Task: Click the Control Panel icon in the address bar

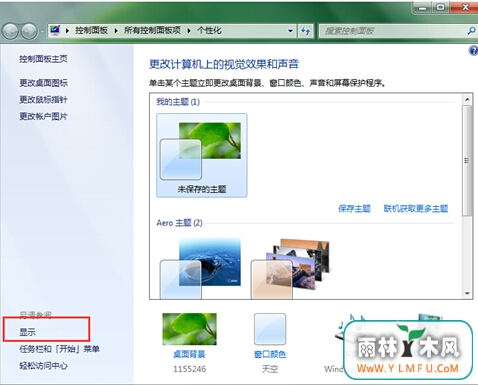Action: point(55,30)
